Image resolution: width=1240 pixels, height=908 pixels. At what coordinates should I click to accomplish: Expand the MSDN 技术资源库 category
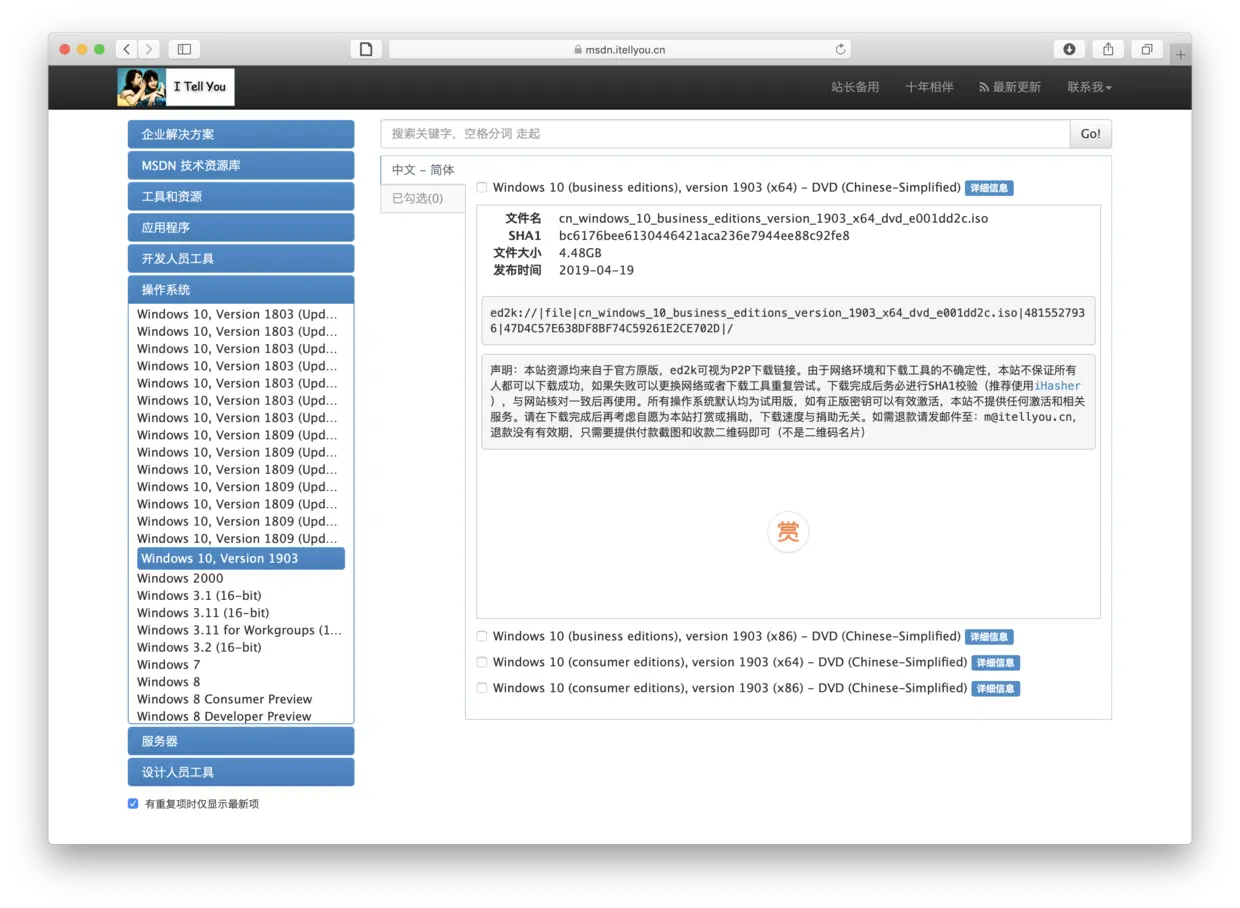coord(241,165)
